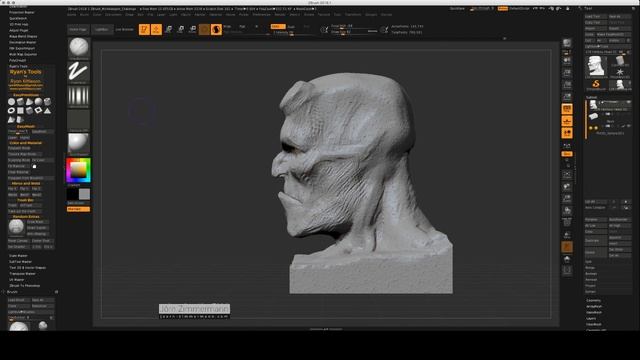Open the Stroke menu
The image size is (640, 360).
click(x=309, y=15)
